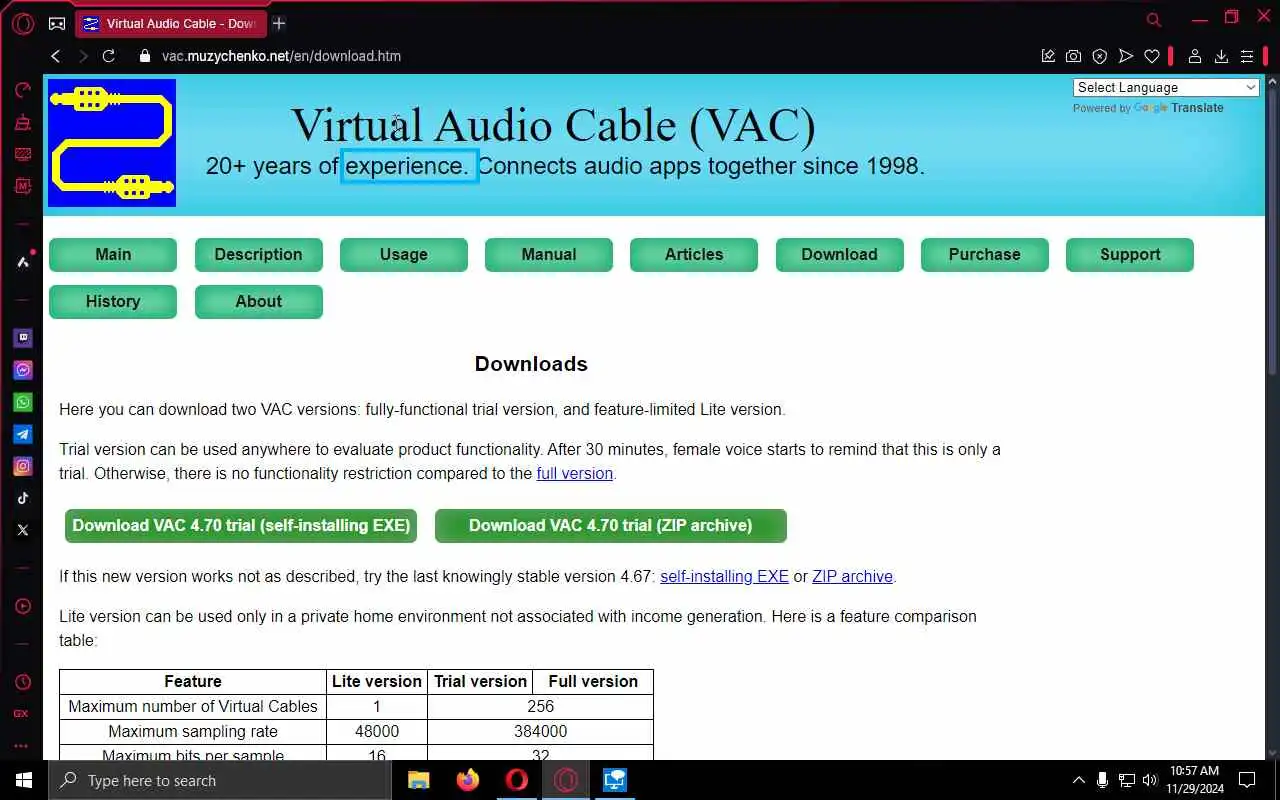Launch Firefox from the taskbar
This screenshot has width=1280, height=800.
(467, 780)
